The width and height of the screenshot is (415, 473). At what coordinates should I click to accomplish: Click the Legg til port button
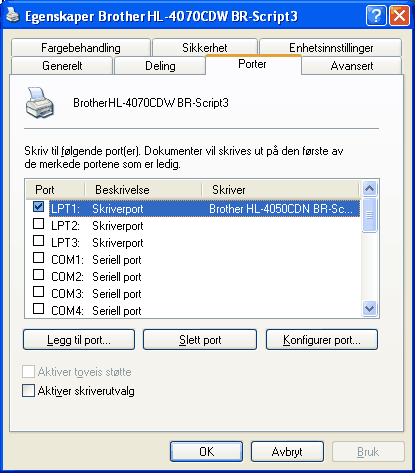(x=79, y=340)
